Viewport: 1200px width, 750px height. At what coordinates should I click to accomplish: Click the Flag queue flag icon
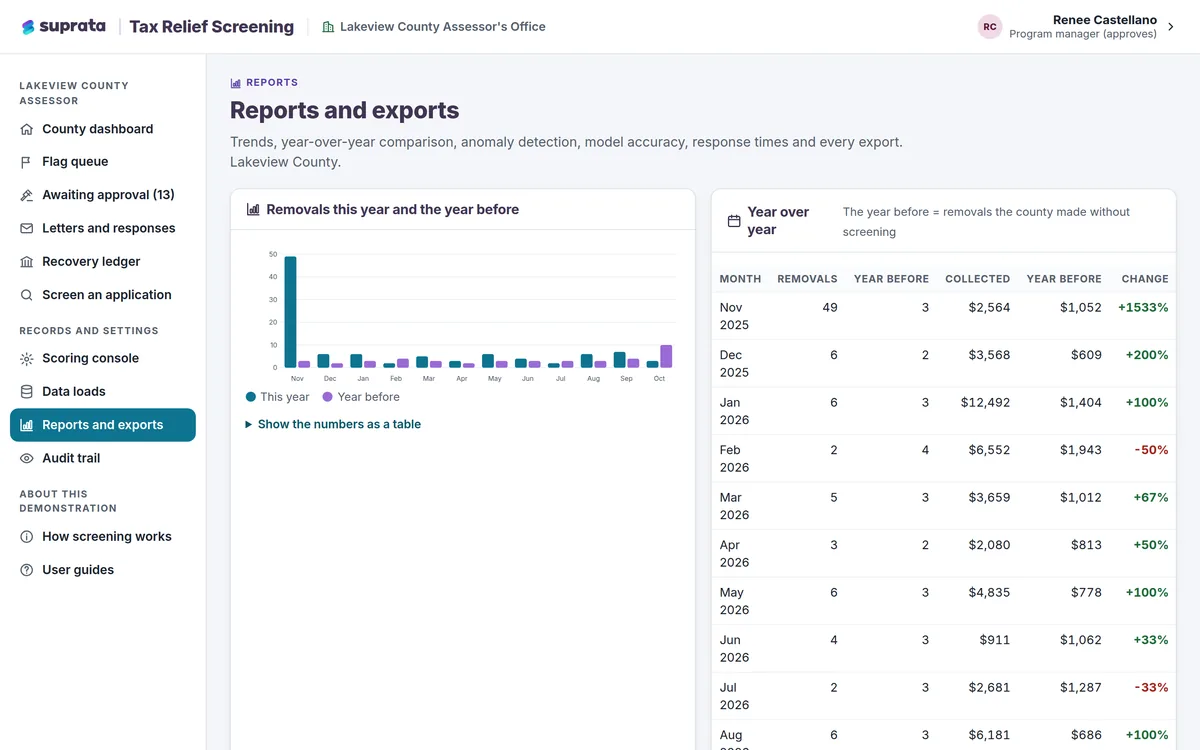[27, 162]
